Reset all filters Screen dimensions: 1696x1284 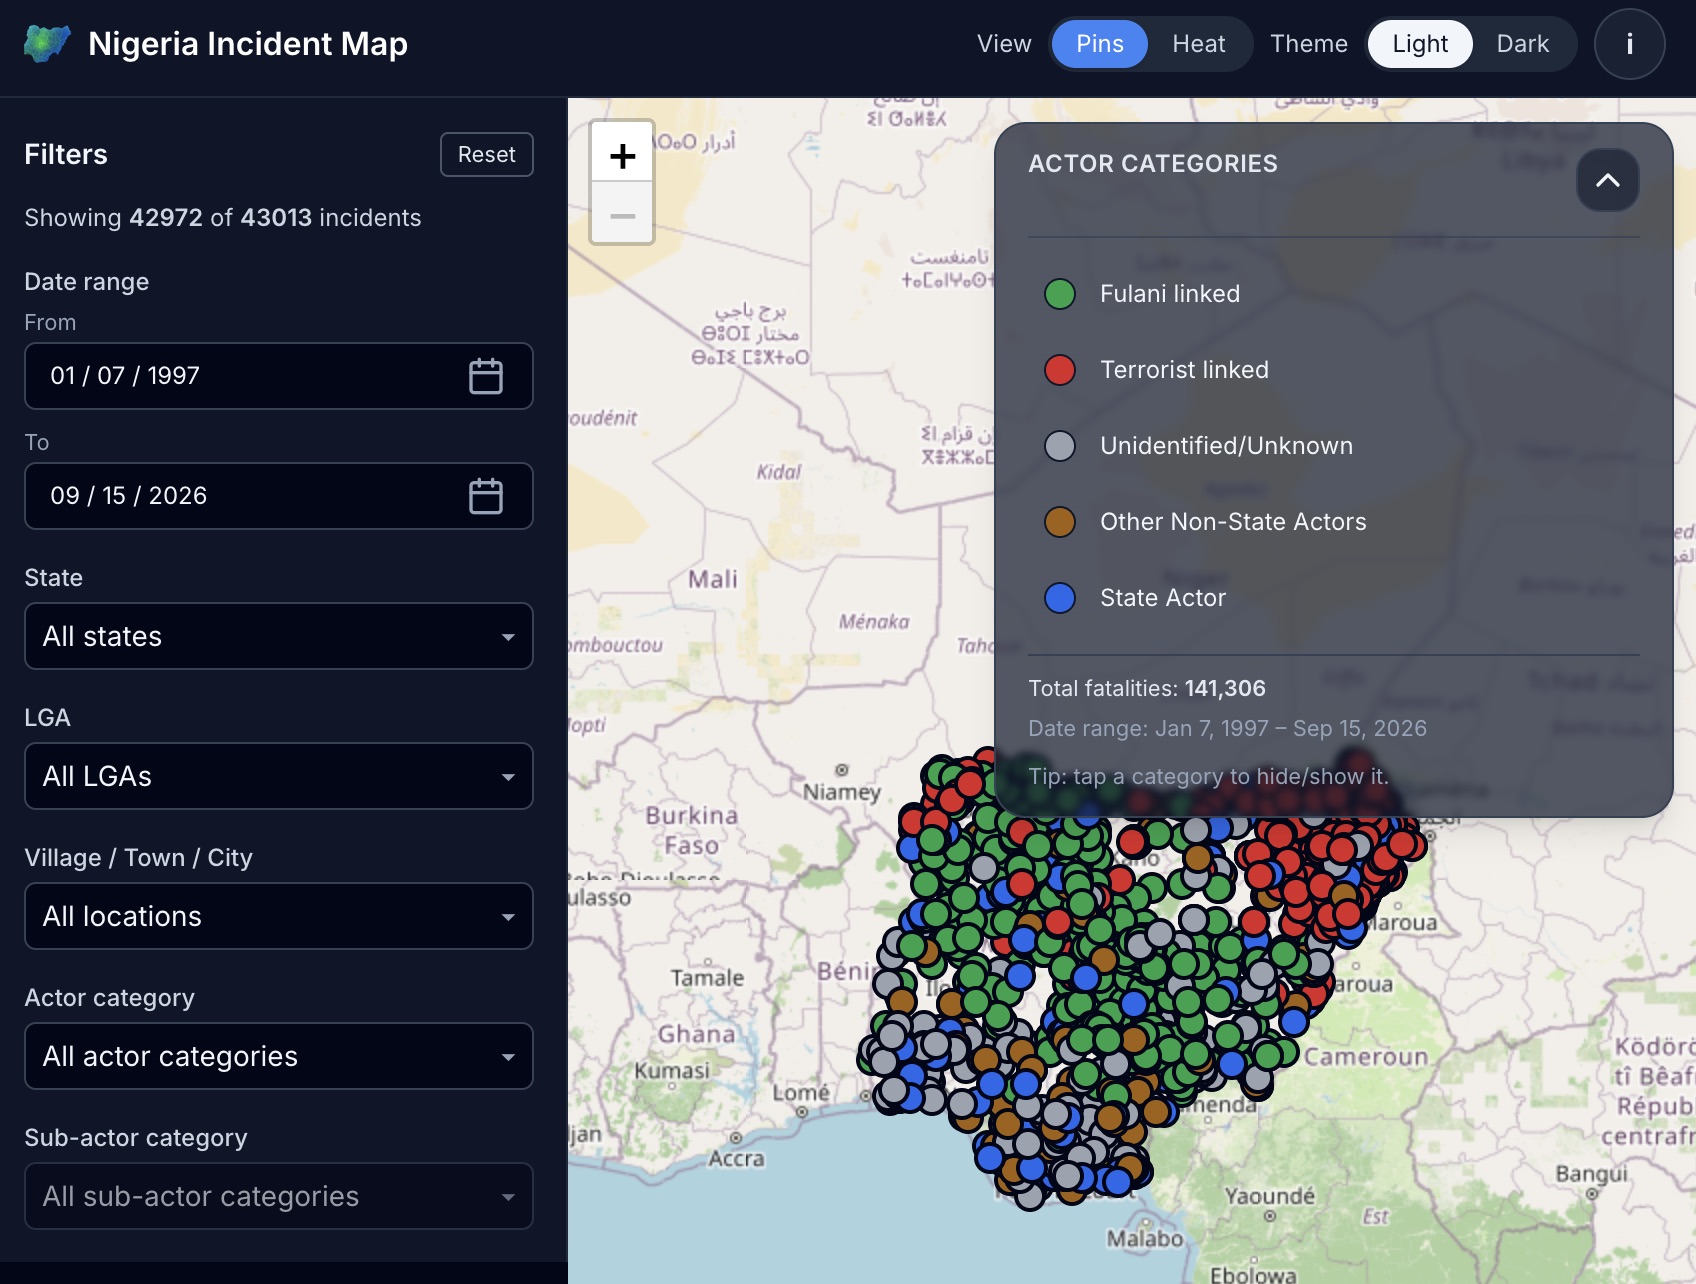487,154
